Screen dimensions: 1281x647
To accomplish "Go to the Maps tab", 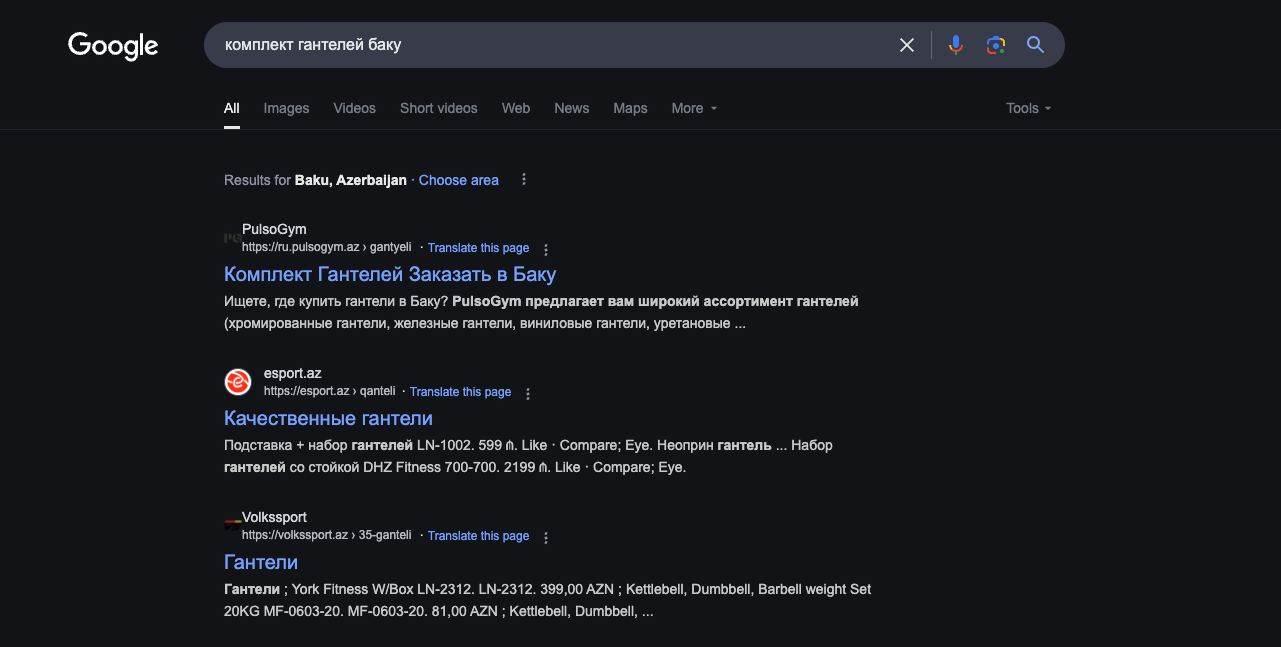I will [x=630, y=108].
